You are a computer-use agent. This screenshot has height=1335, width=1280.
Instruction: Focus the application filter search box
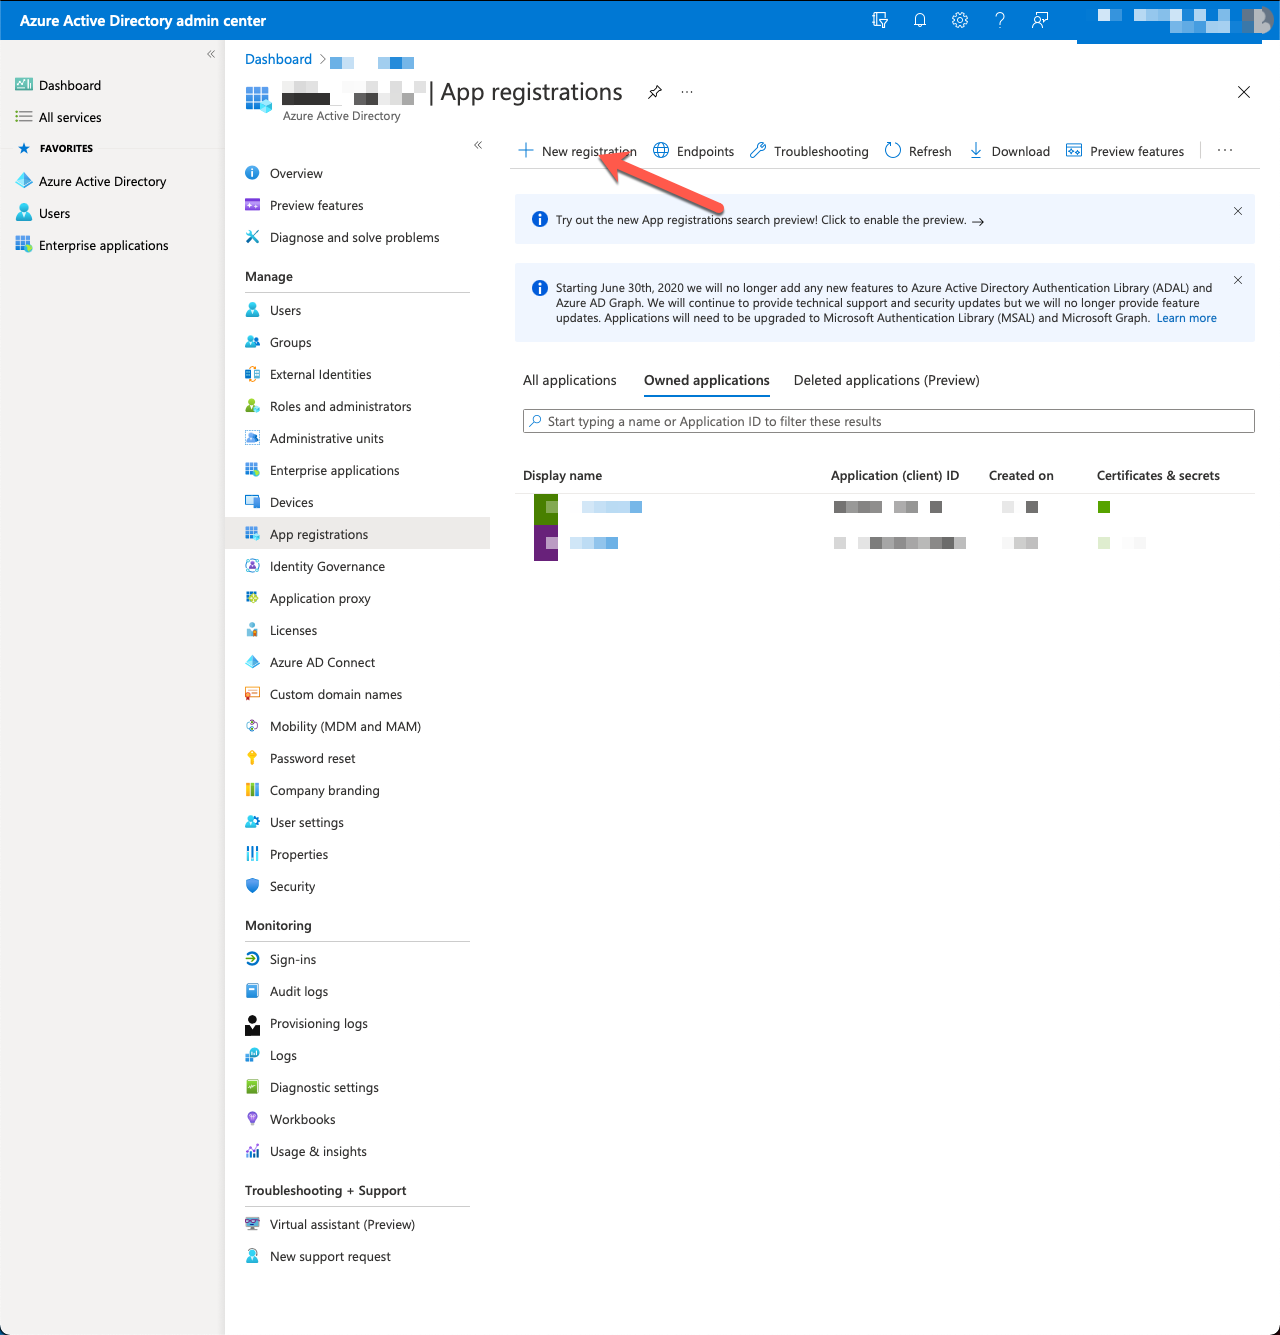tap(889, 421)
